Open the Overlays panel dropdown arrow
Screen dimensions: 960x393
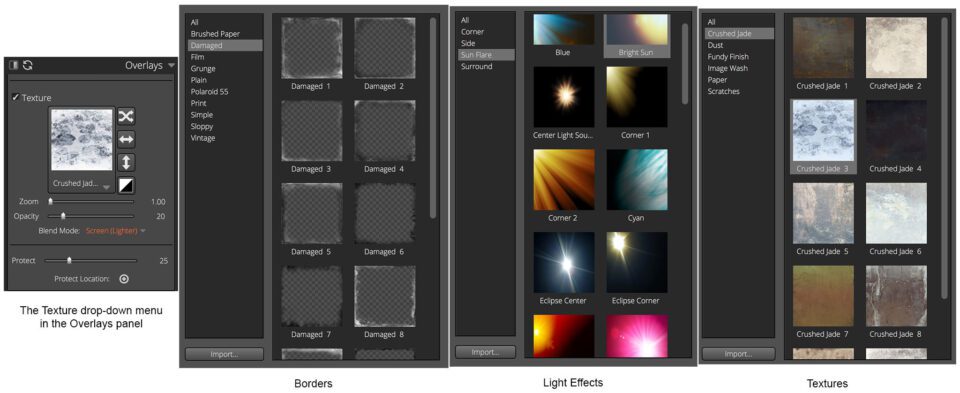171,65
